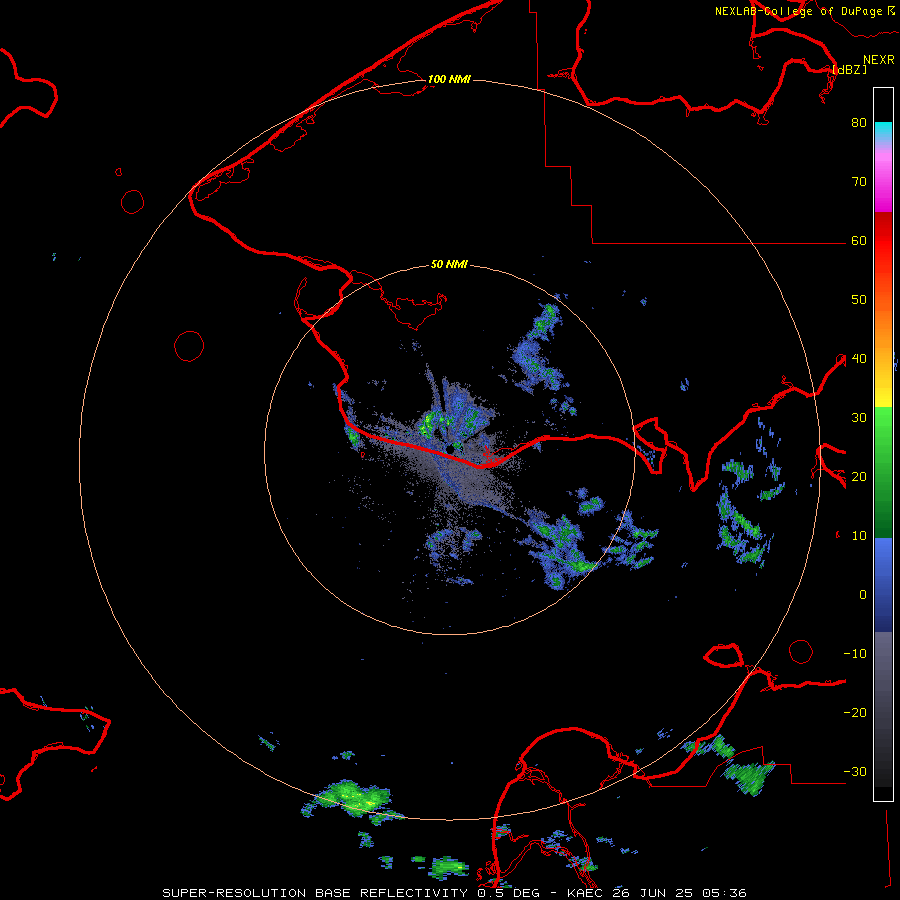
Task: Click the 50 NMI range ring label
Action: [x=449, y=264]
